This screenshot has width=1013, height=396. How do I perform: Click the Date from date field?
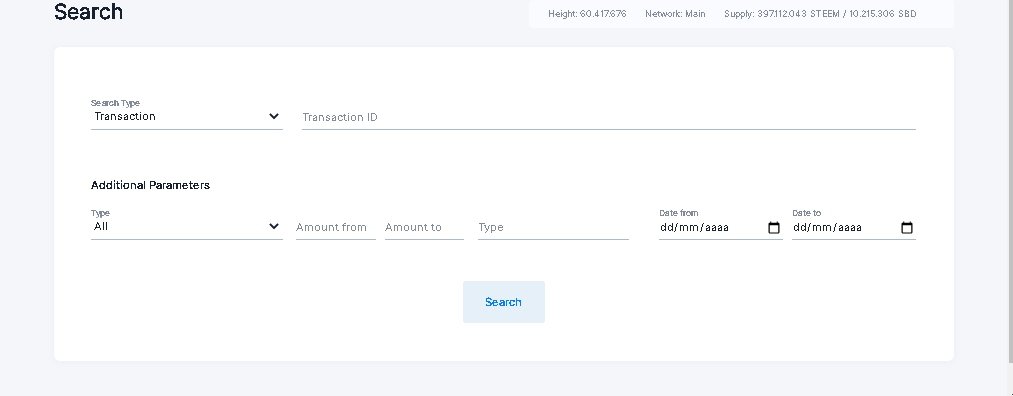[x=720, y=227]
